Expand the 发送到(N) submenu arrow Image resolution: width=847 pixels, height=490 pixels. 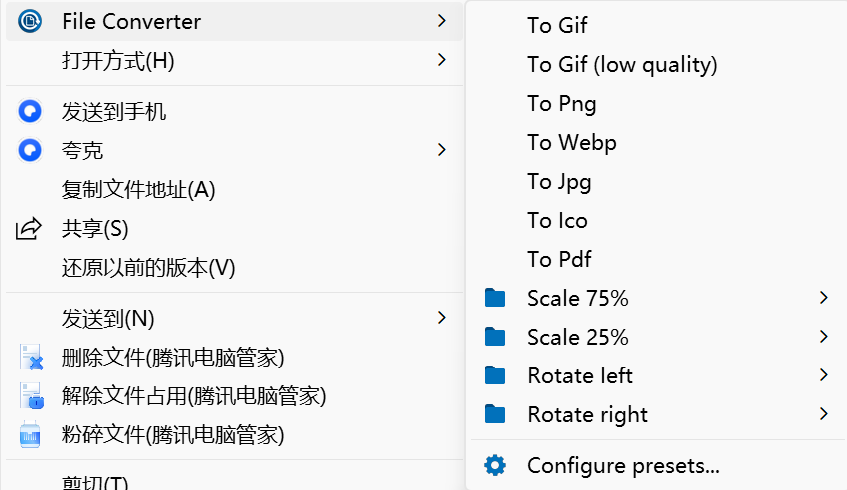442,318
